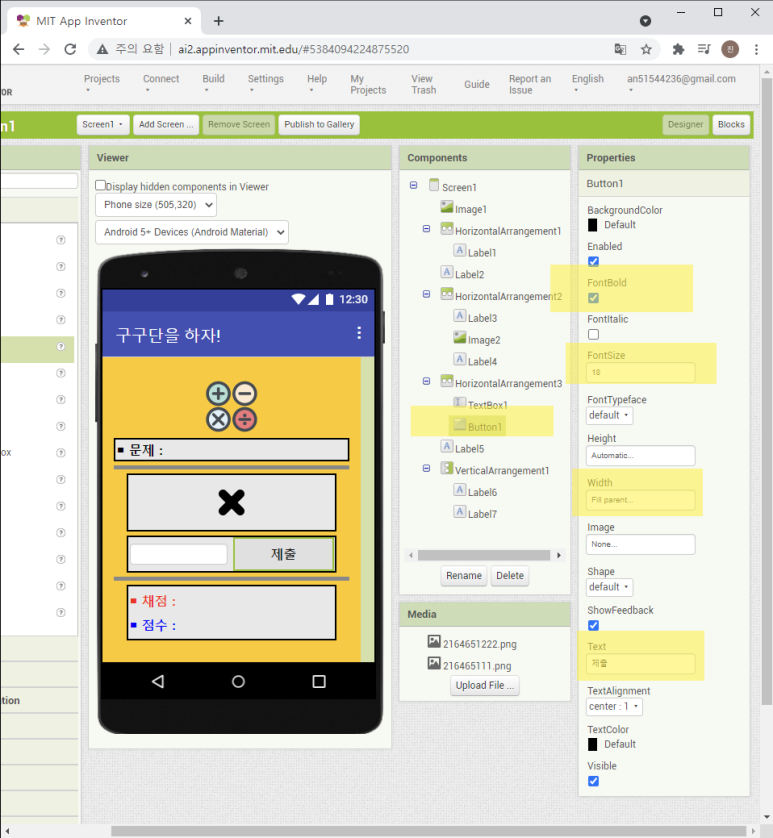The image size is (773, 838).
Task: Click the Android home circle in the phone preview
Action: point(238,681)
